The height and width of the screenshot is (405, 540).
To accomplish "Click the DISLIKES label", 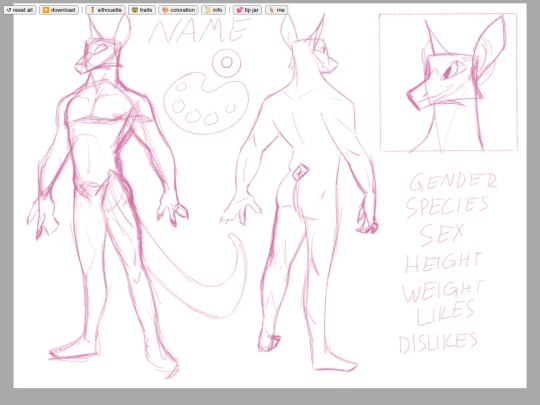I will [x=438, y=343].
